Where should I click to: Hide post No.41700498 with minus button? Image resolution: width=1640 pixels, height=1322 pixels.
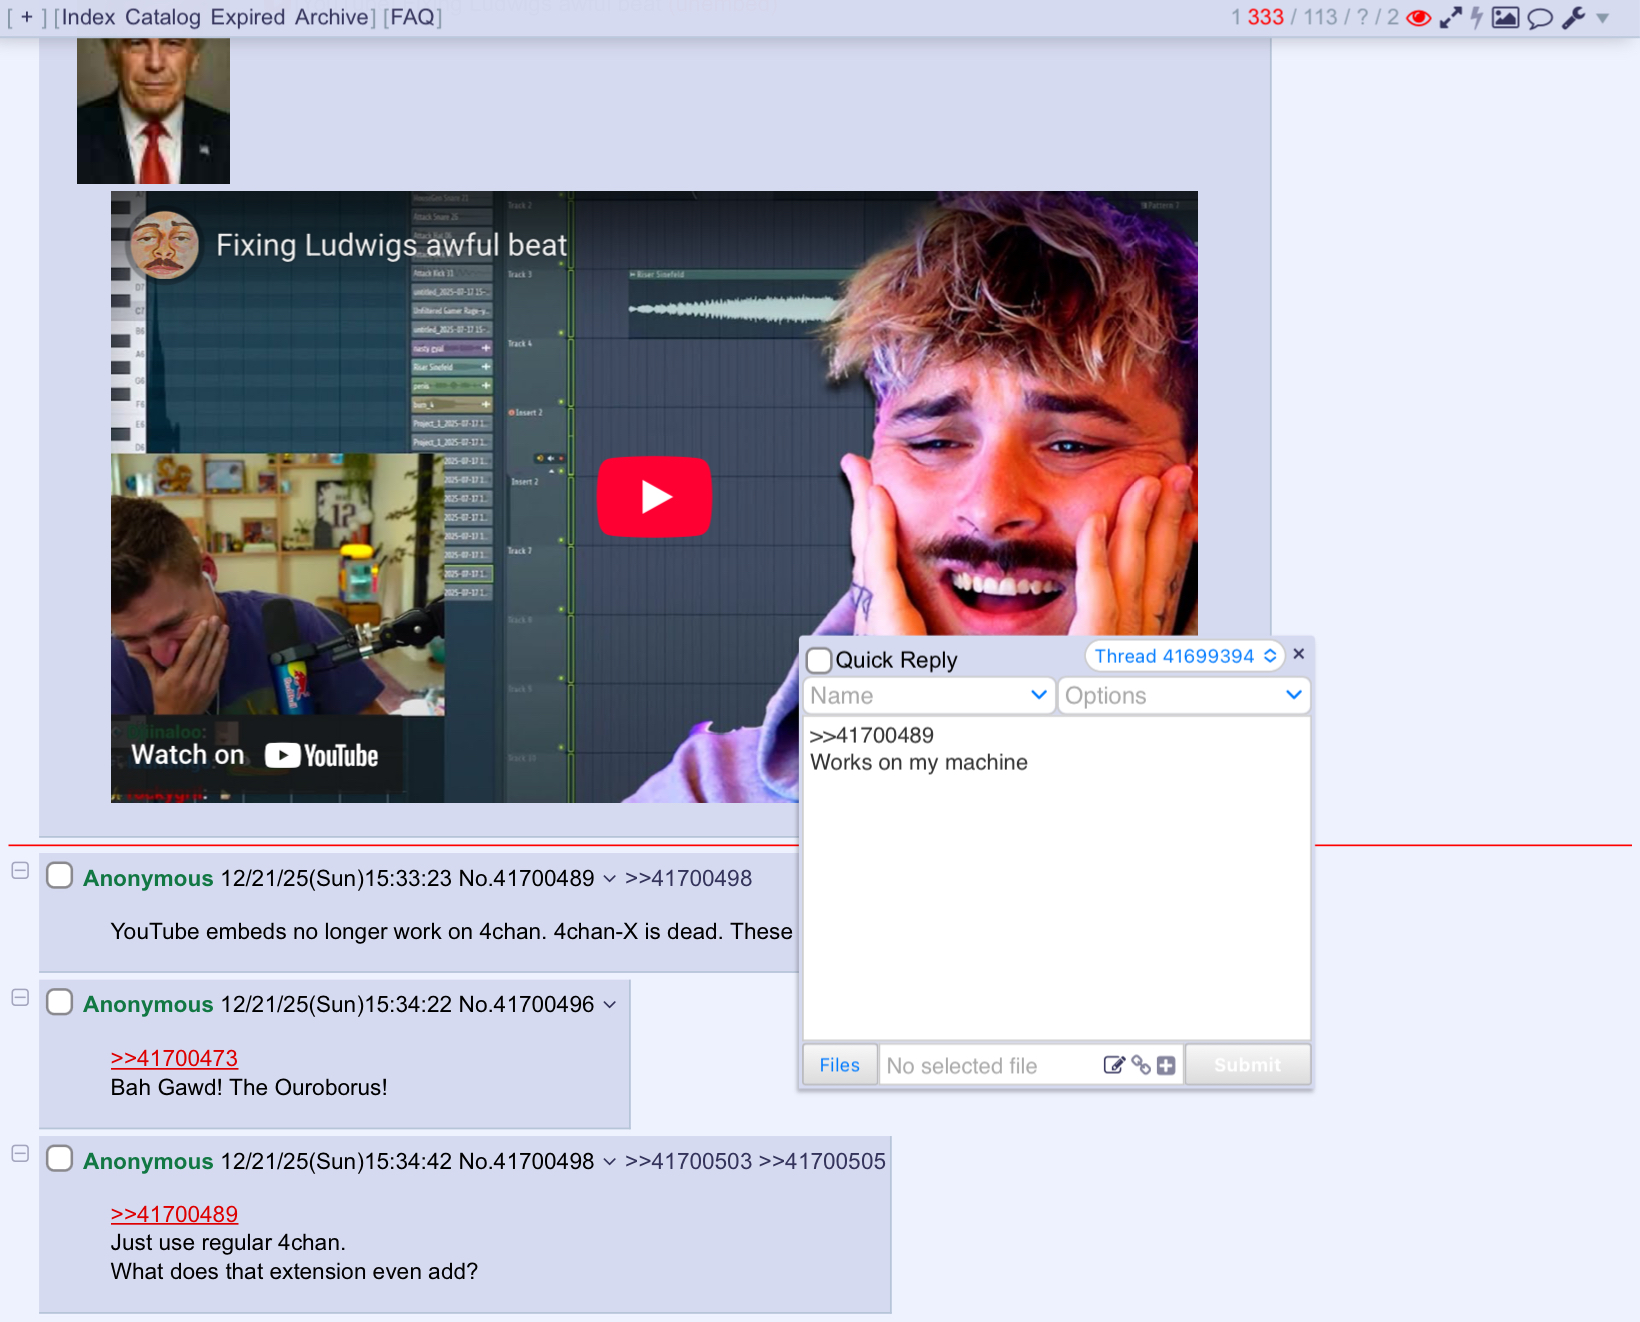(20, 1154)
